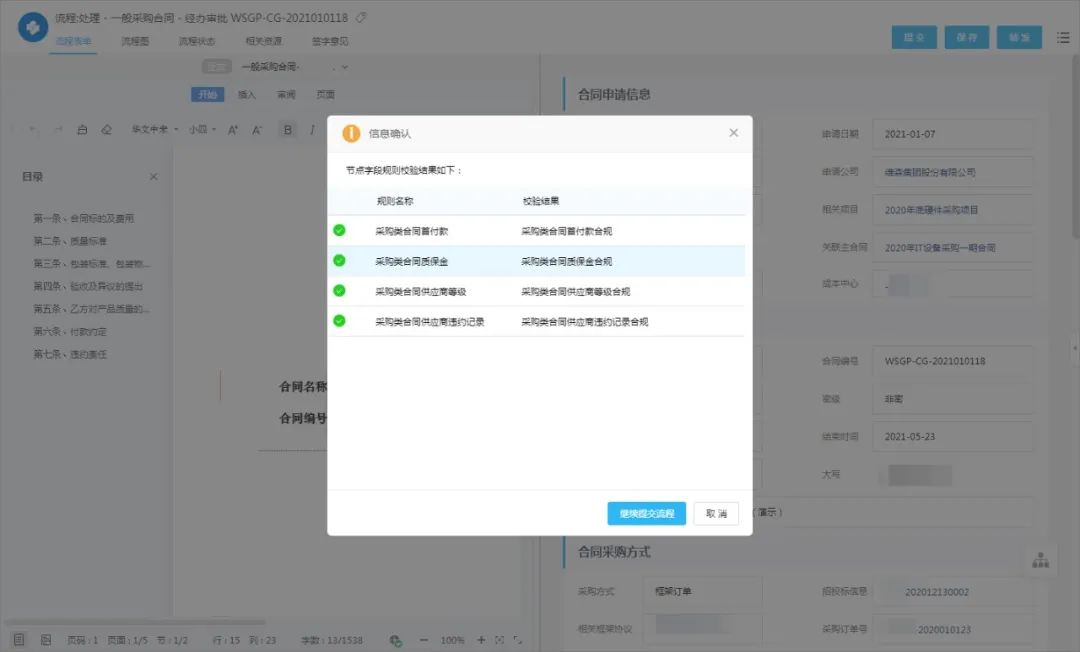Viewport: 1080px width, 652px height.
Task: Click green check beside 采购类合同供应商等级
Action: tap(339, 291)
